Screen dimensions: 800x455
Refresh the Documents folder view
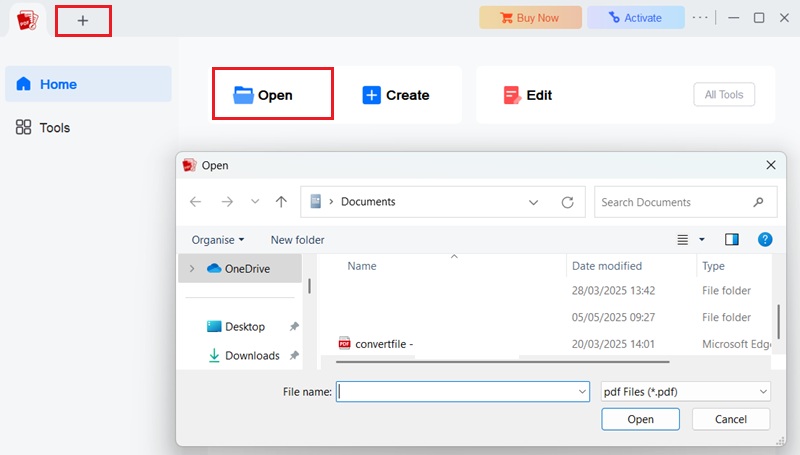pyautogui.click(x=567, y=203)
